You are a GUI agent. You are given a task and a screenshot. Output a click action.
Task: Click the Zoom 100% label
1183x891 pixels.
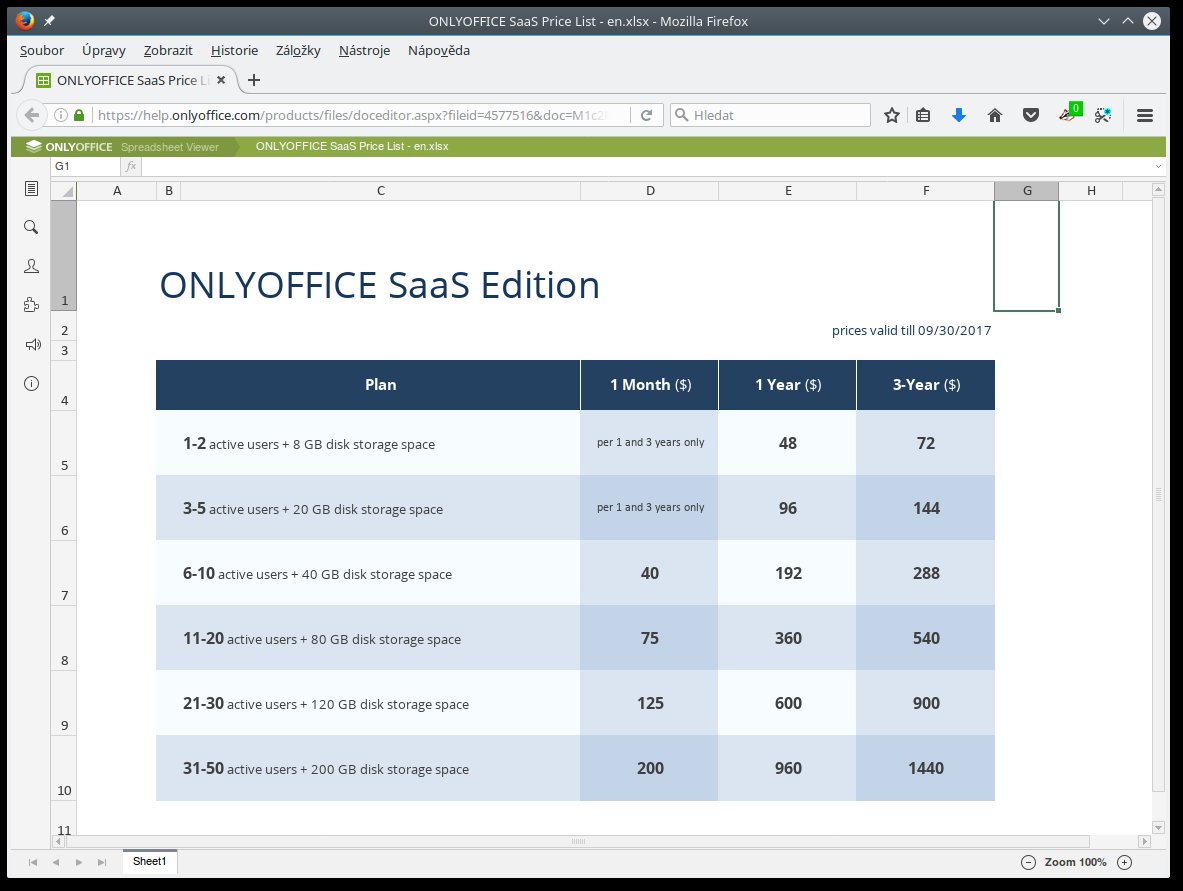(1075, 862)
